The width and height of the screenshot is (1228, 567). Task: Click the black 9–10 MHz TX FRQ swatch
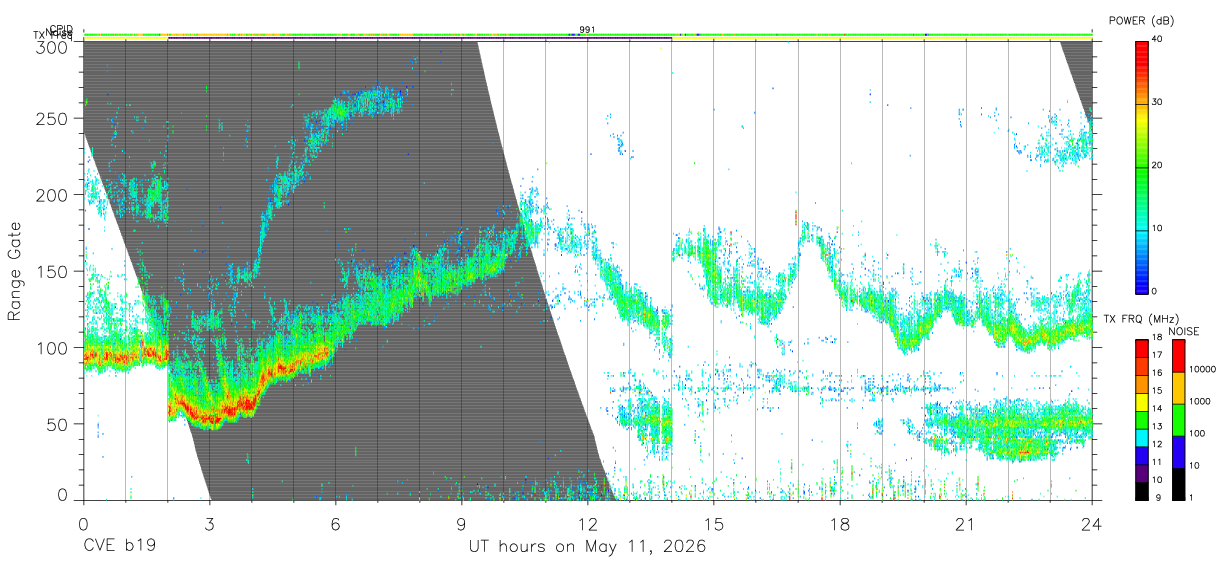[x=1142, y=489]
